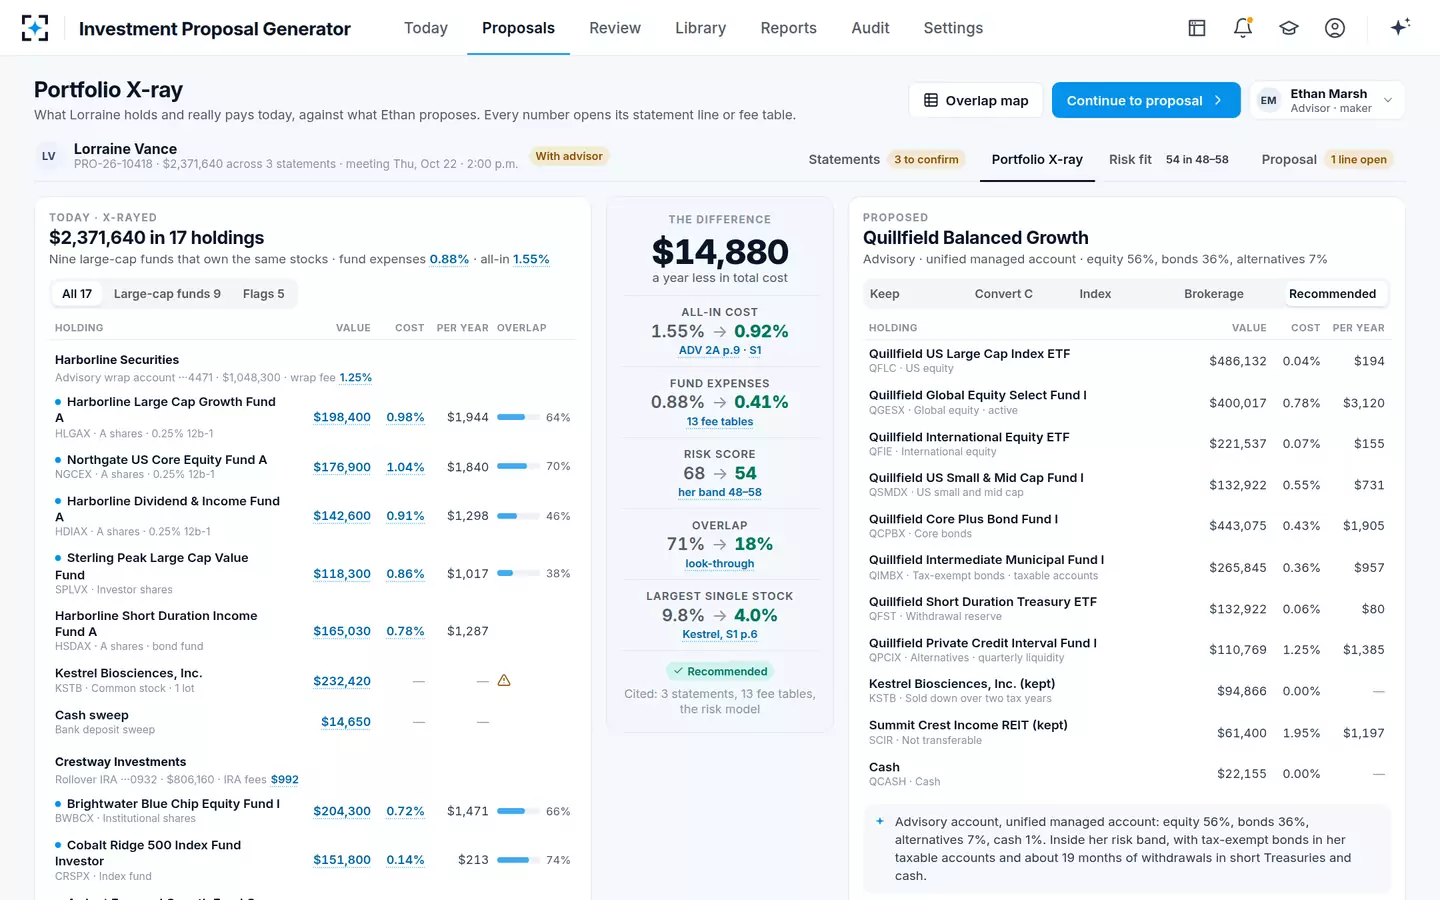Screen dimensions: 1440x900
Task: Open the $204,300 Brightwater value link
Action: [342, 811]
